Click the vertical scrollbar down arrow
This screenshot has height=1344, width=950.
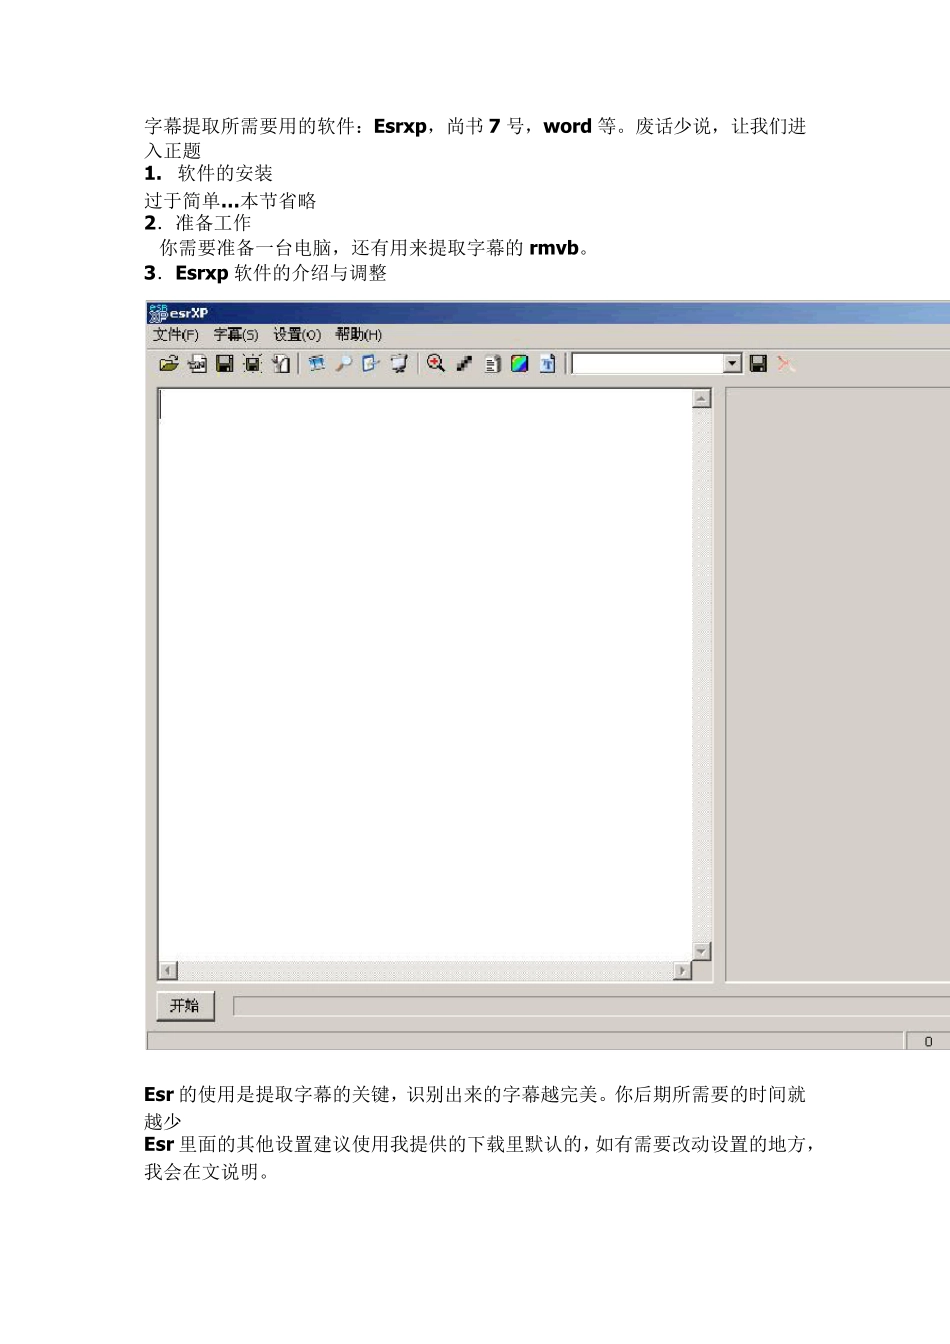[702, 951]
